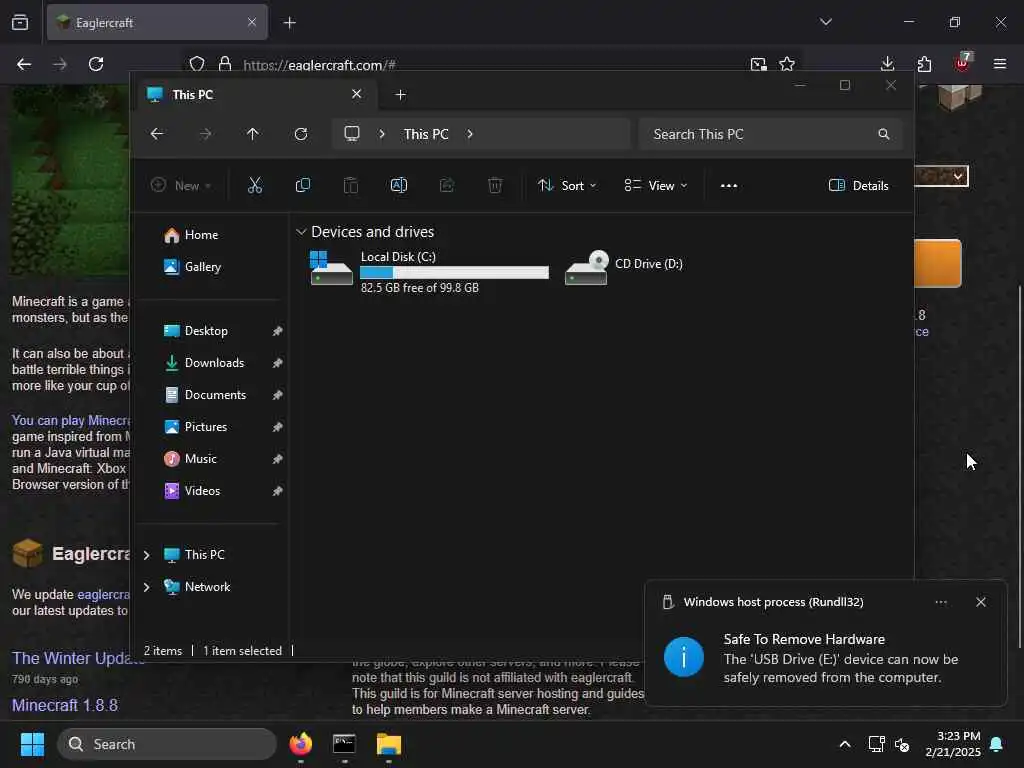Show hidden tray icons chevron
This screenshot has width=1024, height=768.
[844, 744]
